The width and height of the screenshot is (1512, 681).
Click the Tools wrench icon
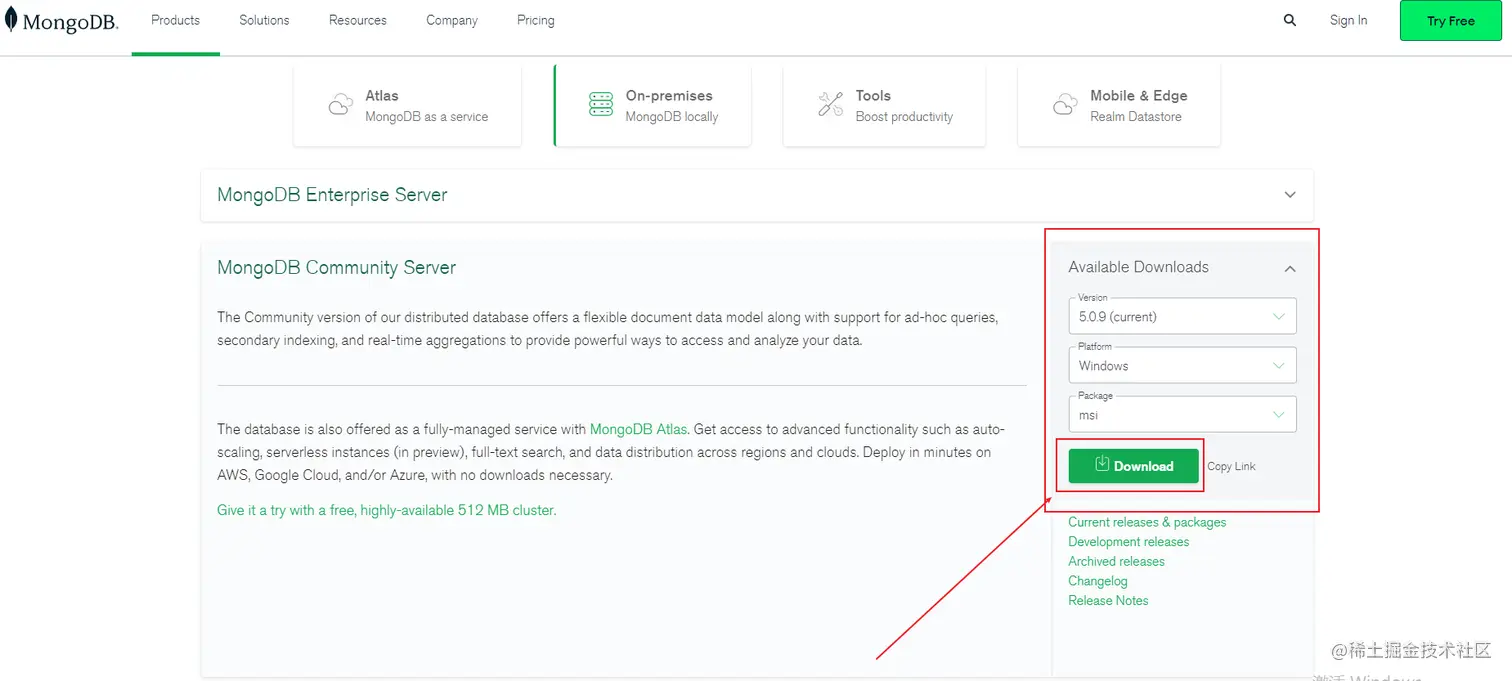tap(831, 105)
